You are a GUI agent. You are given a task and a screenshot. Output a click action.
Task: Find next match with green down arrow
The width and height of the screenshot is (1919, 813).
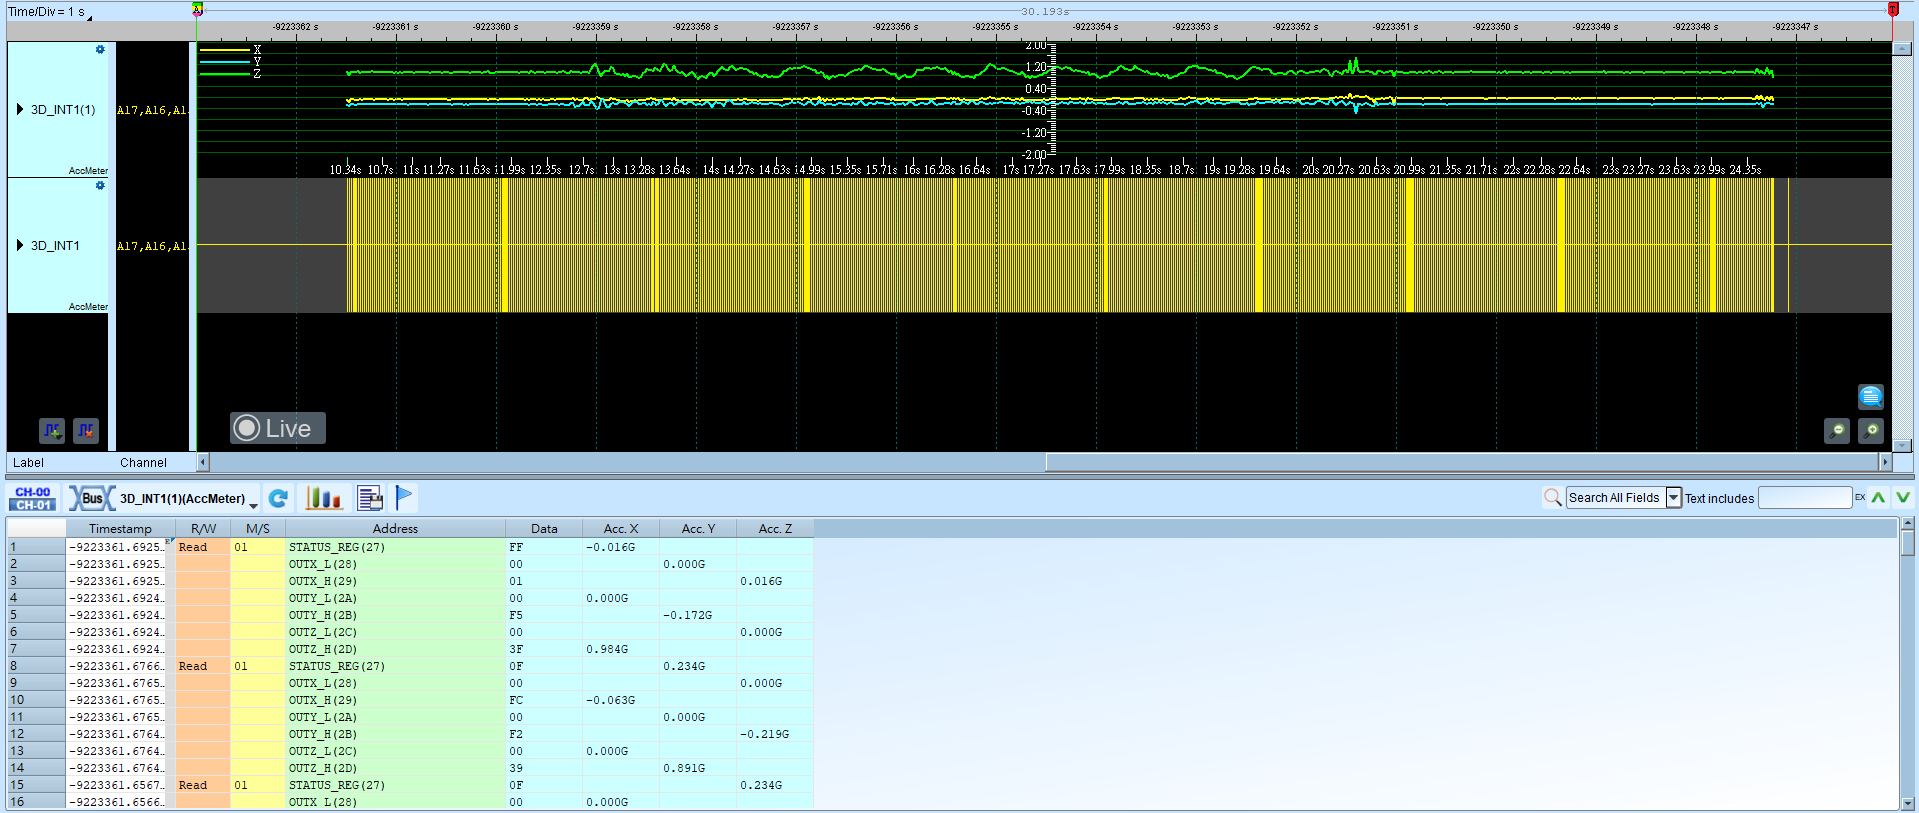[x=1903, y=497]
